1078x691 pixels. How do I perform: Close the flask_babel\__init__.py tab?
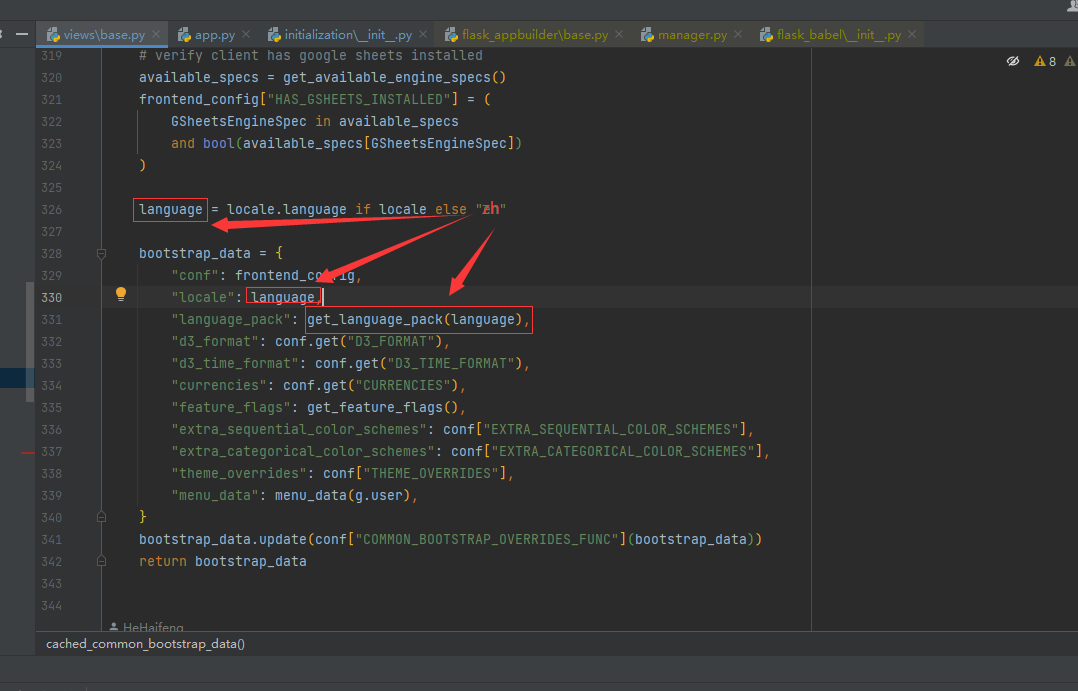coord(912,34)
